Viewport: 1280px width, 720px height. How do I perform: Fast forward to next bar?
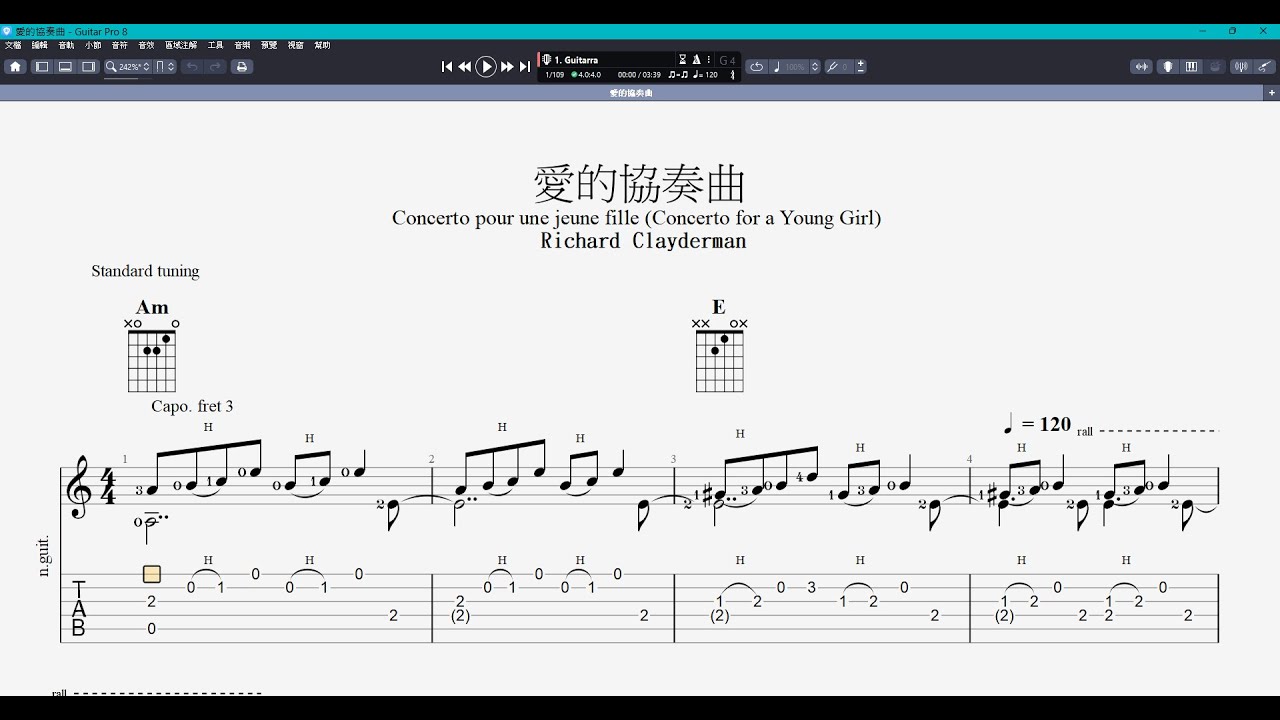(x=507, y=67)
